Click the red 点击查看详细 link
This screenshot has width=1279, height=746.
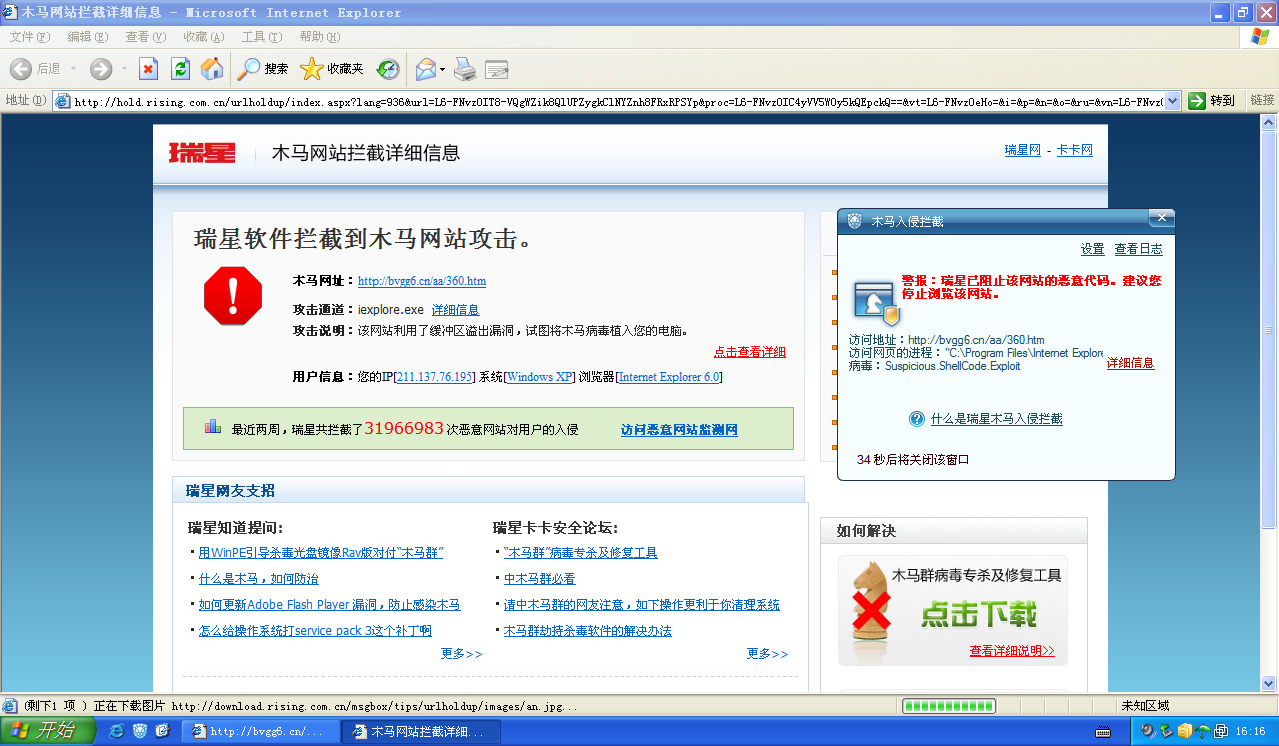click(750, 352)
